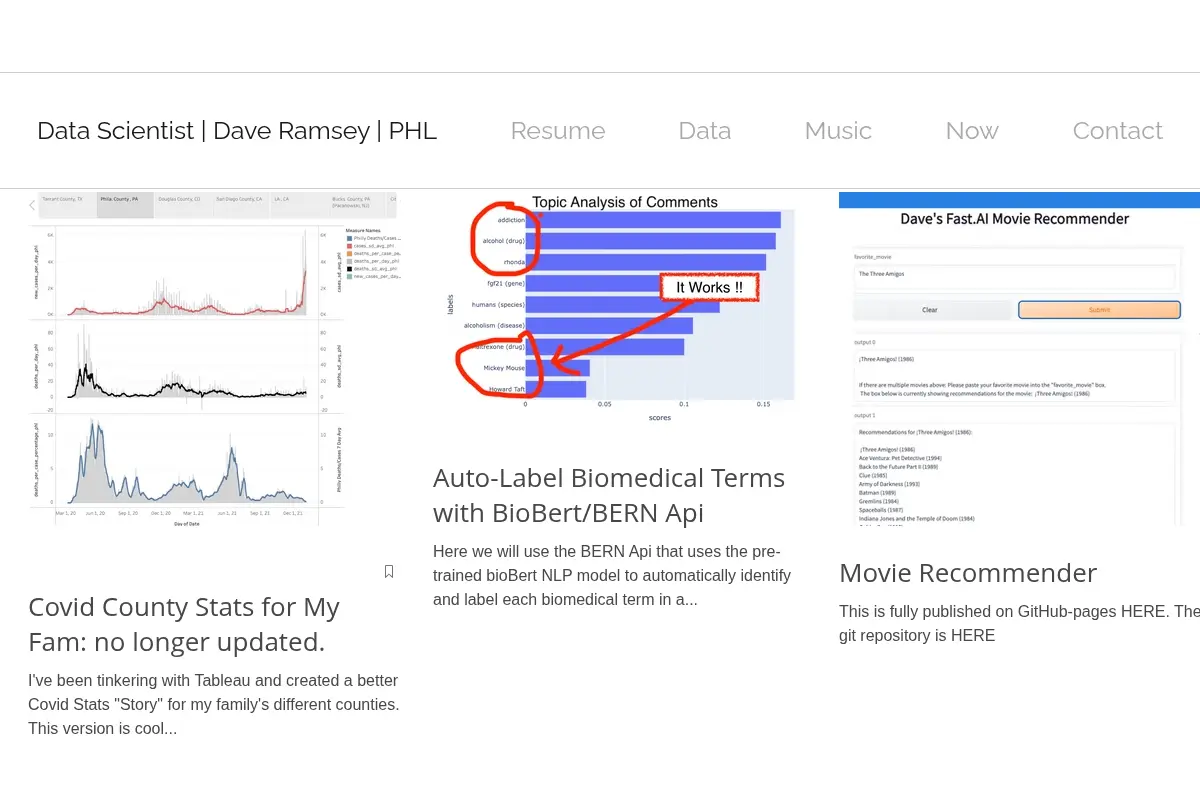
Task: Select San Diego County, CA tab in Covid chart
Action: 241,205
